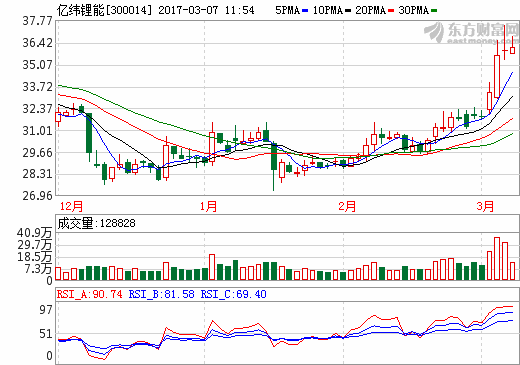Click the 5PMA legend label
Screen dimensions: 520x365
(x=287, y=10)
